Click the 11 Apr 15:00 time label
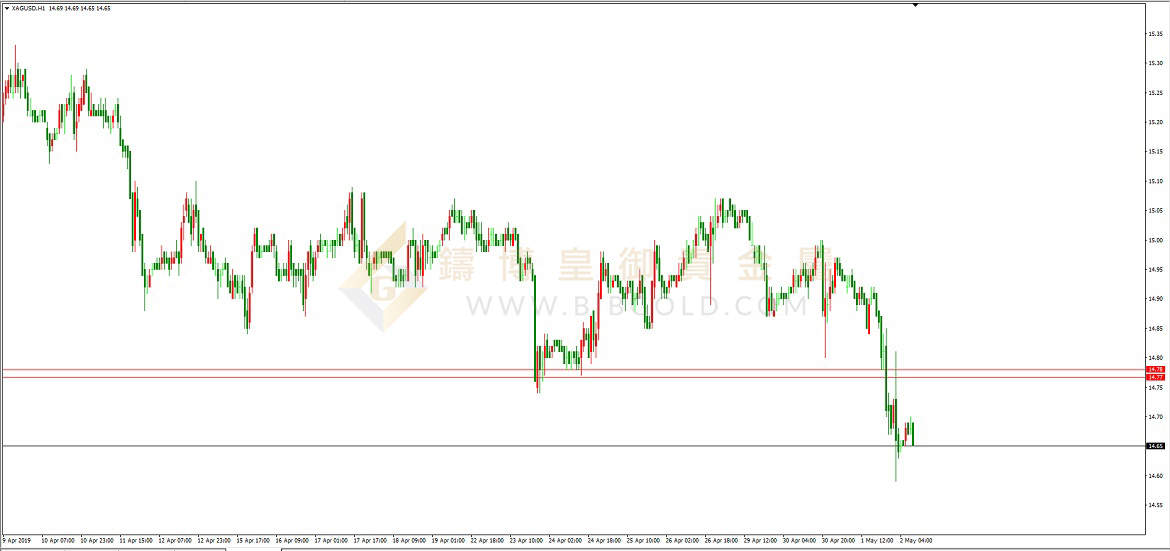This screenshot has width=1170, height=551. coord(134,539)
